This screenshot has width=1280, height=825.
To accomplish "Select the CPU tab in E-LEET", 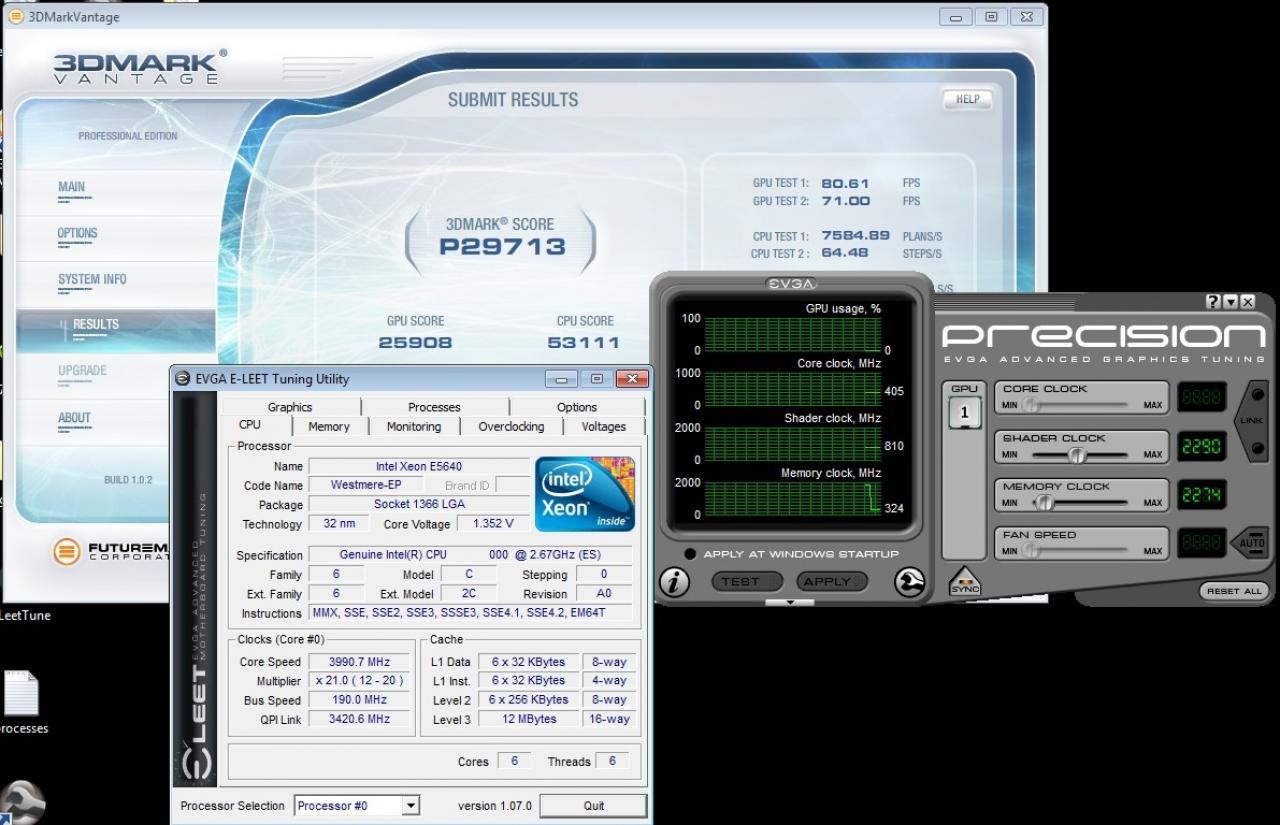I will point(250,426).
